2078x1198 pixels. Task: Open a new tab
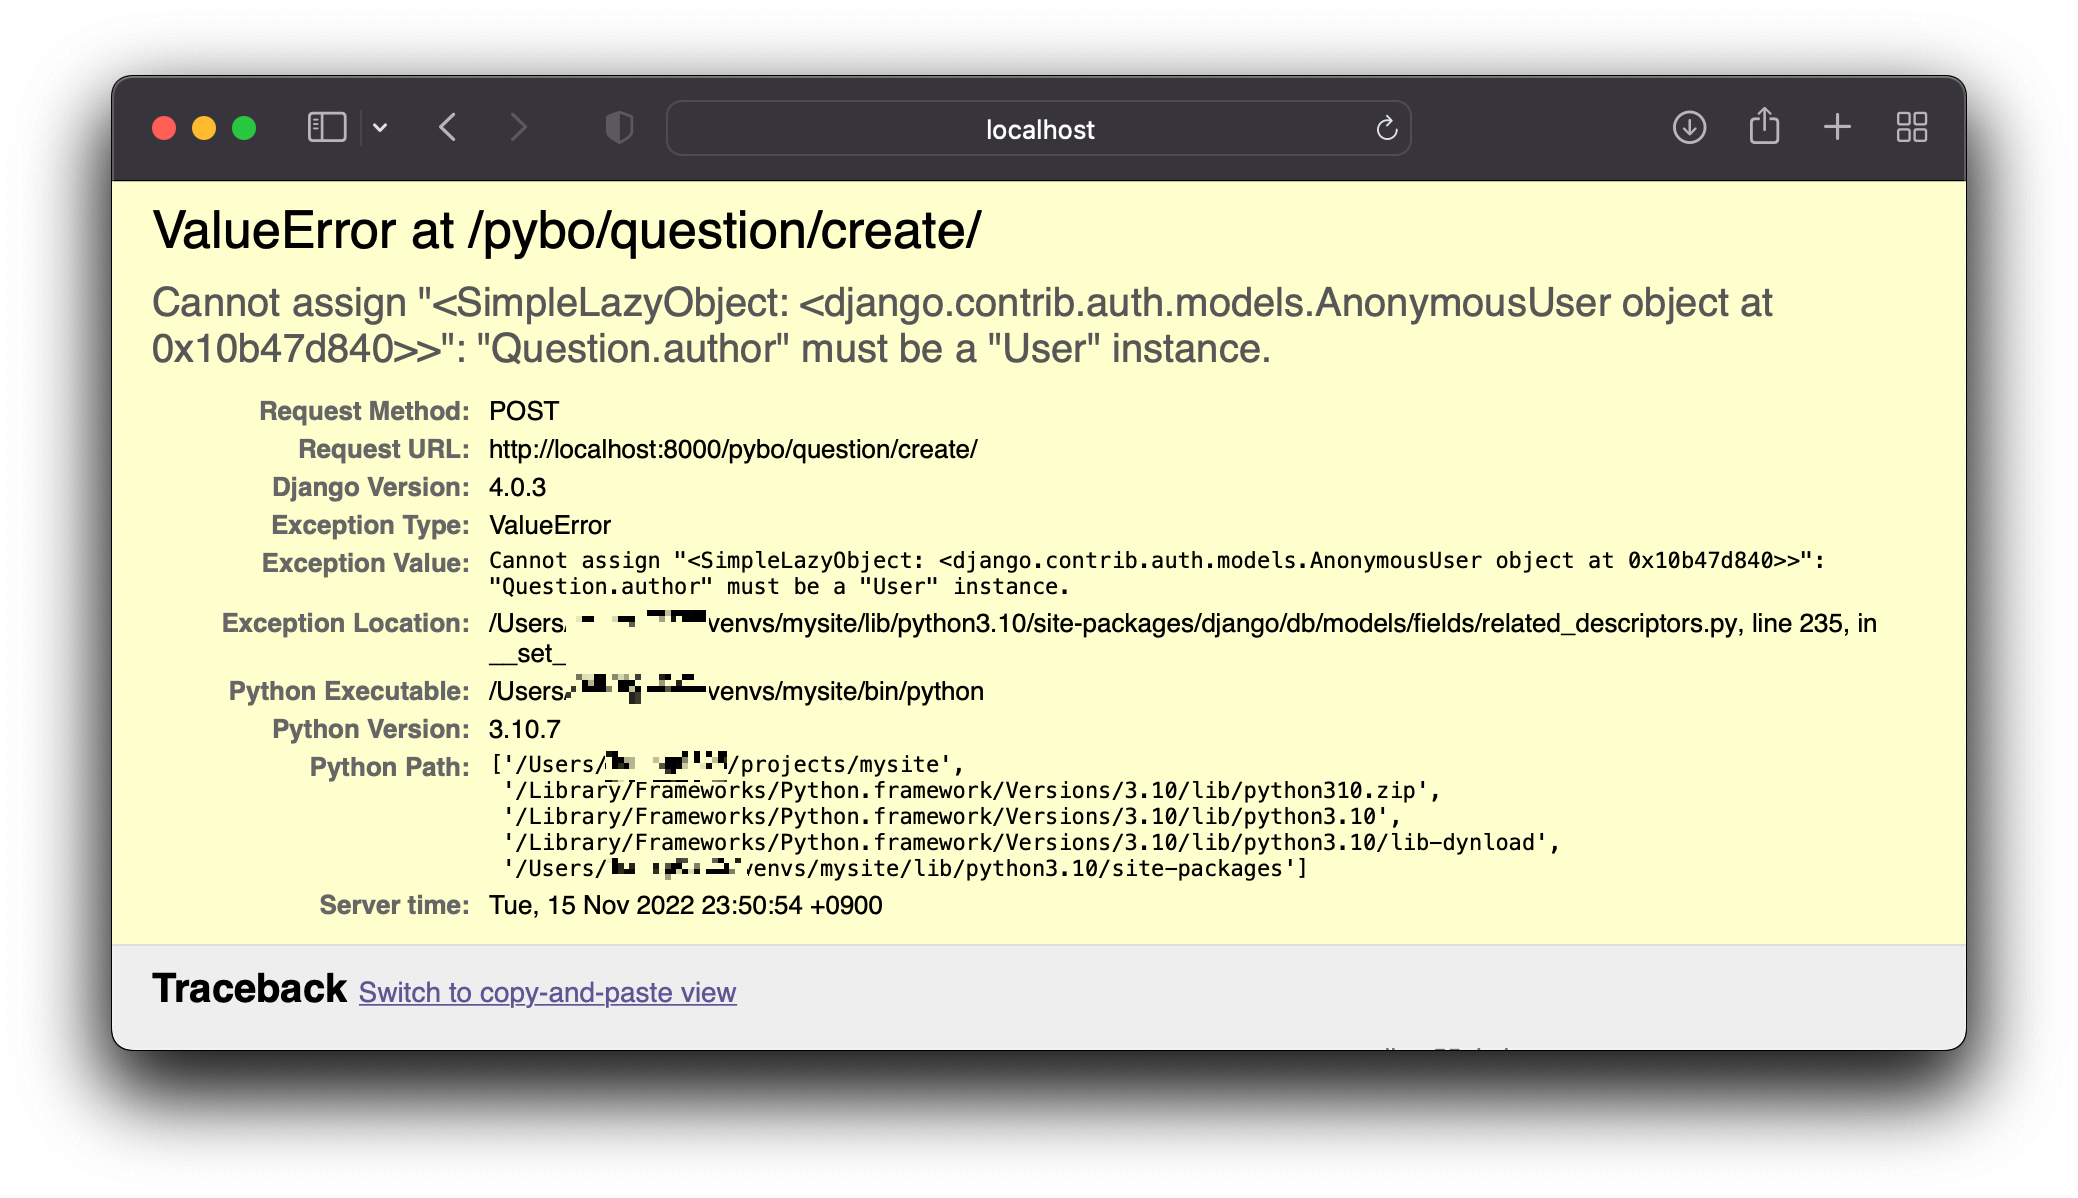(1837, 128)
